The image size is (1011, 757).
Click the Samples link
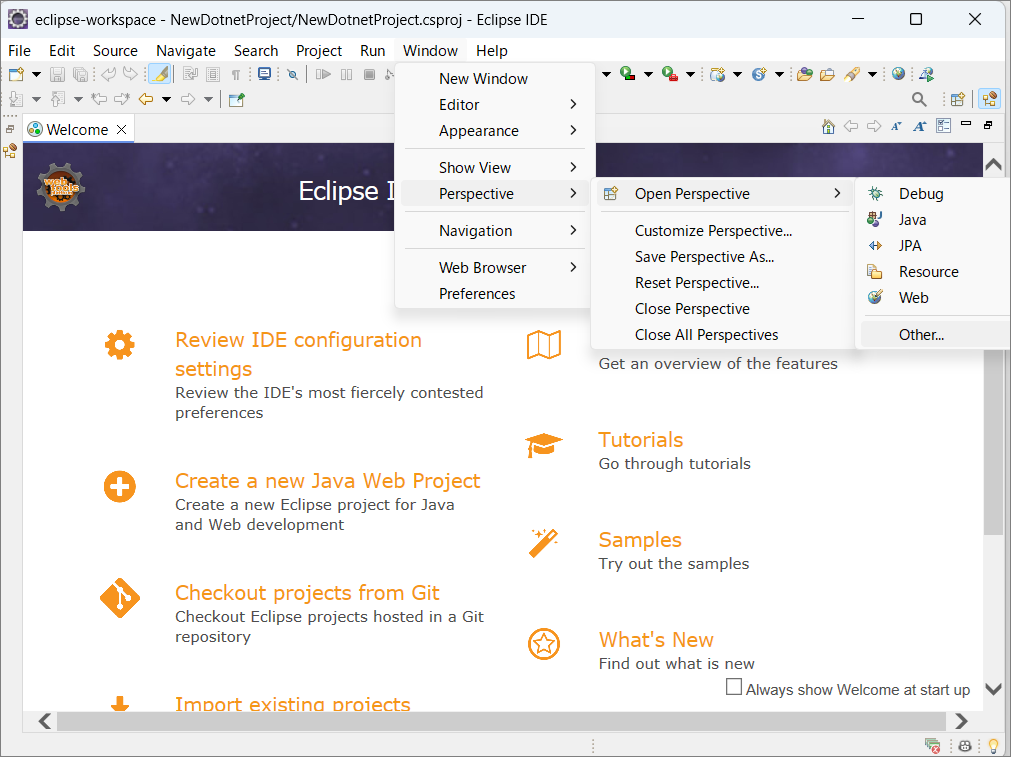point(640,540)
